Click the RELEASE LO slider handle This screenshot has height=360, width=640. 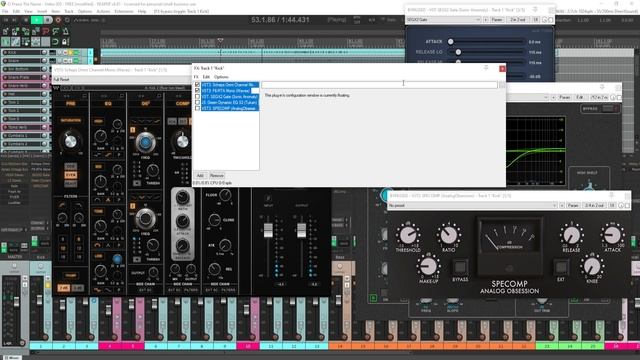(x=458, y=52)
